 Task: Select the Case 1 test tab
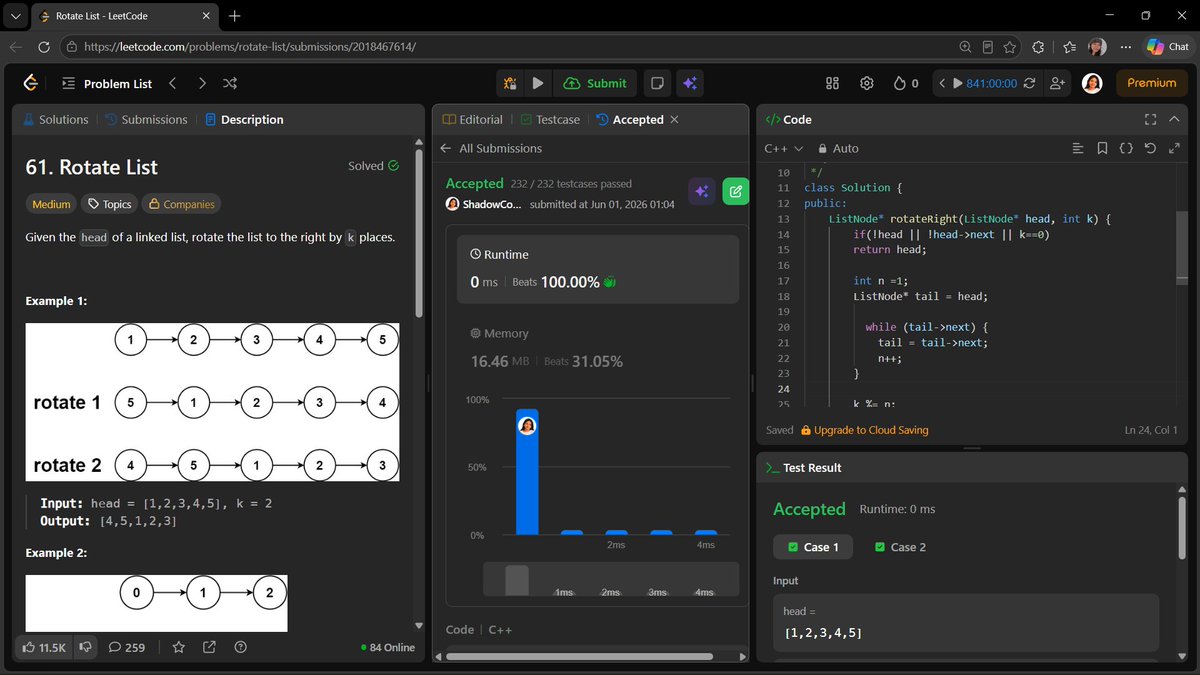(x=813, y=547)
